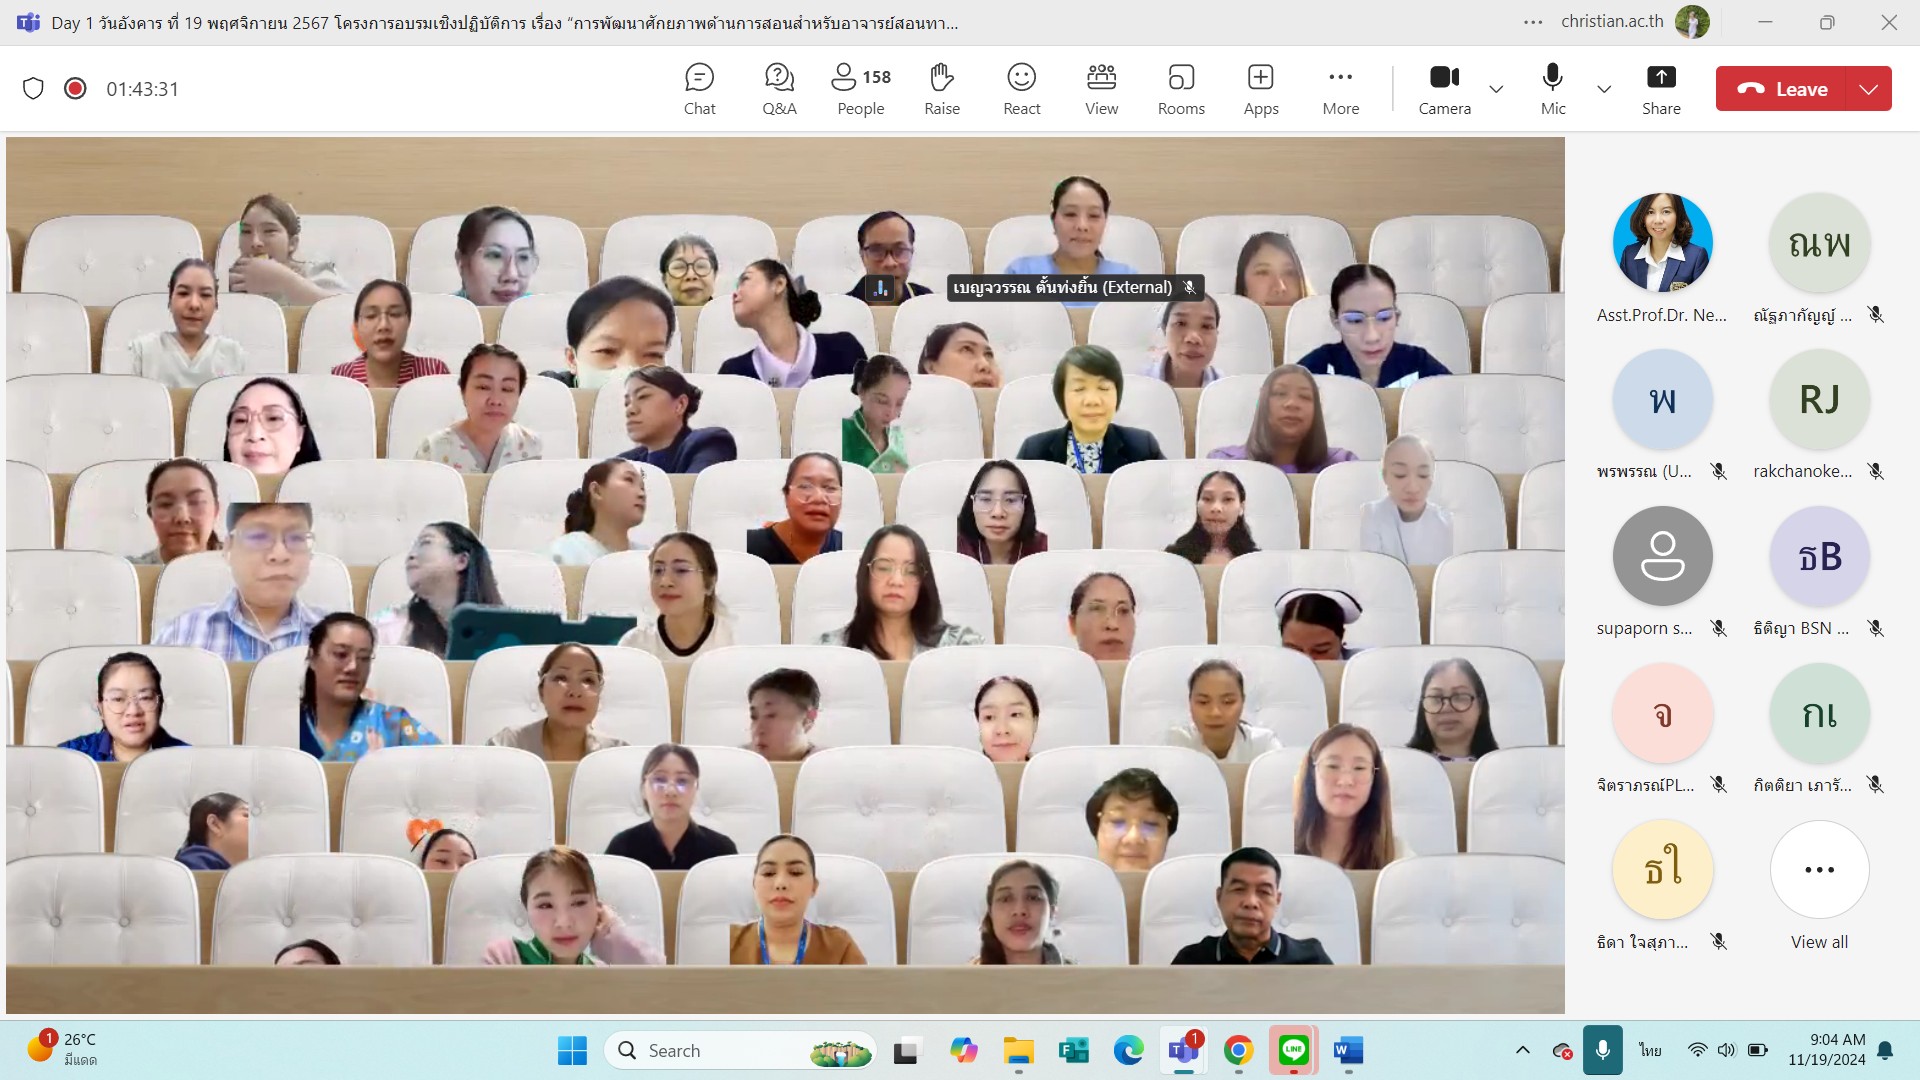Screen dimensions: 1920x1080
Task: Open the Windows Start menu
Action: [572, 1050]
